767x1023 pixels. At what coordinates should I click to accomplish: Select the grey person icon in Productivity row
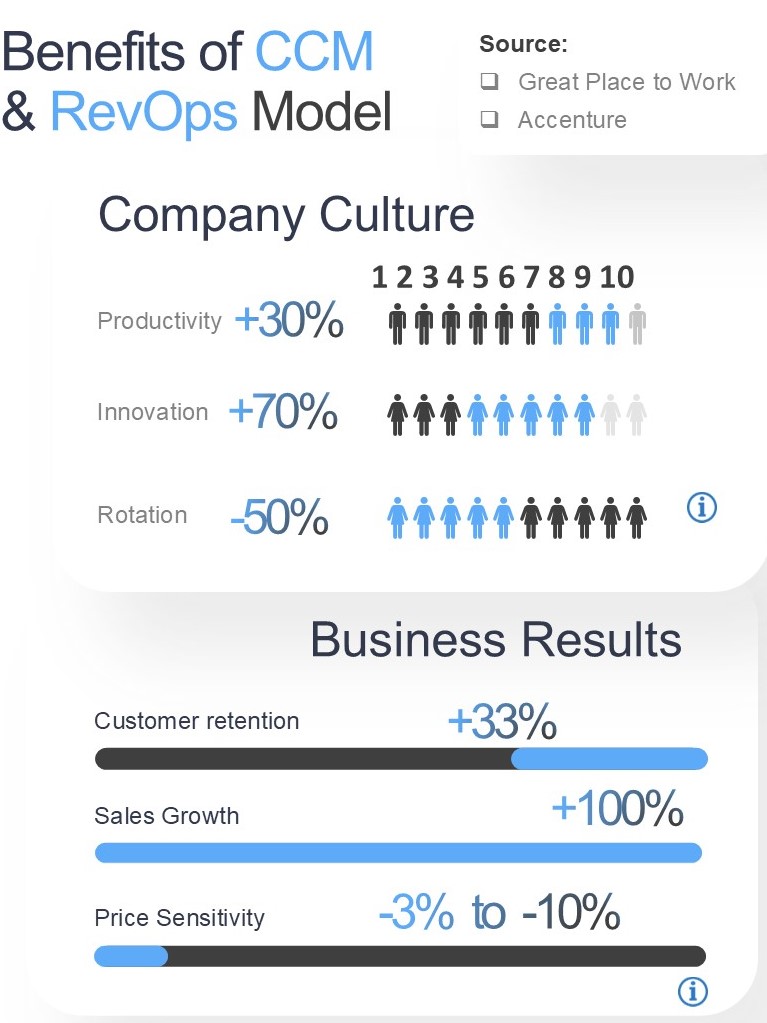click(x=637, y=324)
